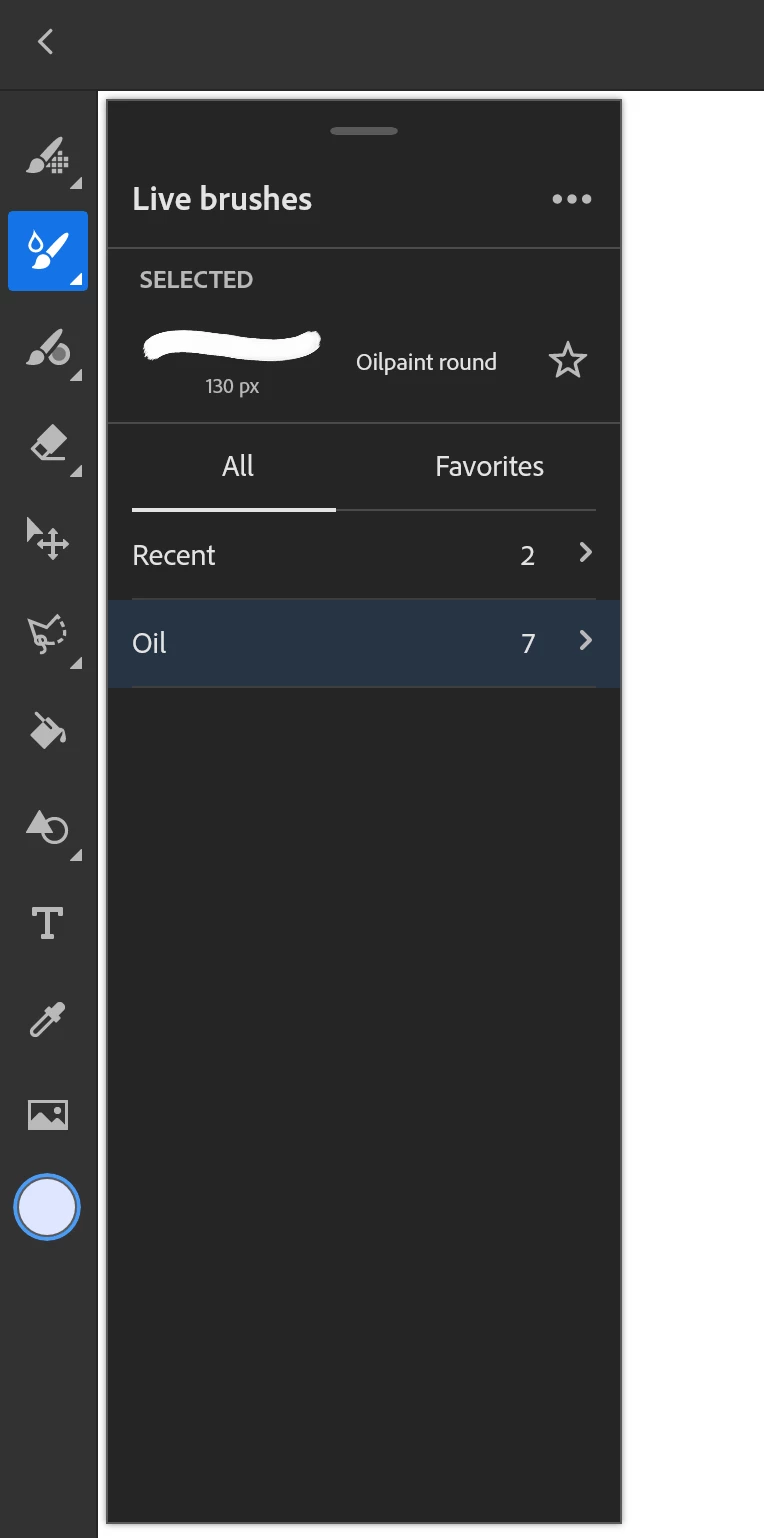Image resolution: width=764 pixels, height=1538 pixels.
Task: Open the Live brushes more options menu
Action: (572, 199)
